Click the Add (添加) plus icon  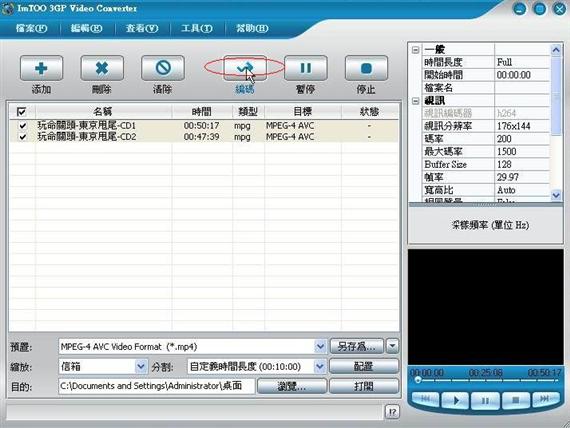coord(41,68)
